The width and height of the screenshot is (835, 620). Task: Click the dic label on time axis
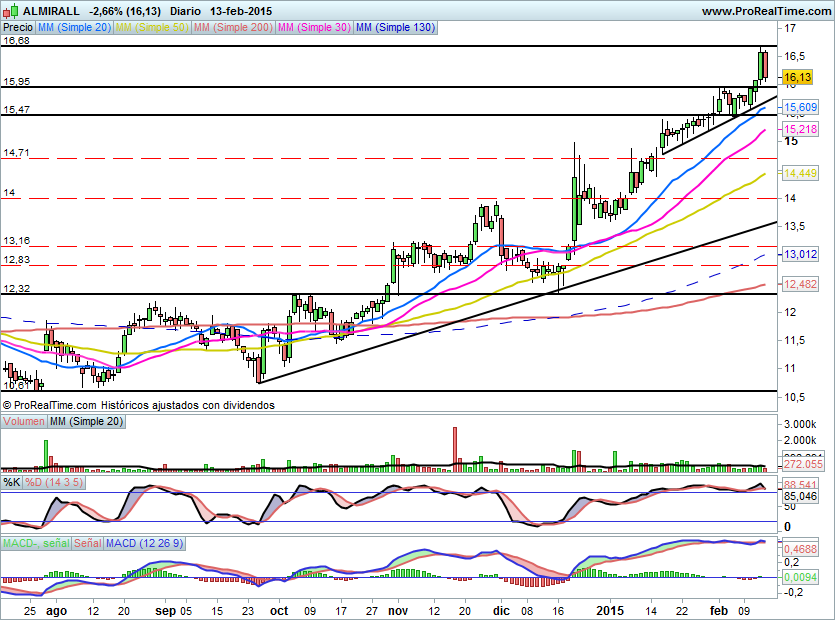(x=501, y=610)
